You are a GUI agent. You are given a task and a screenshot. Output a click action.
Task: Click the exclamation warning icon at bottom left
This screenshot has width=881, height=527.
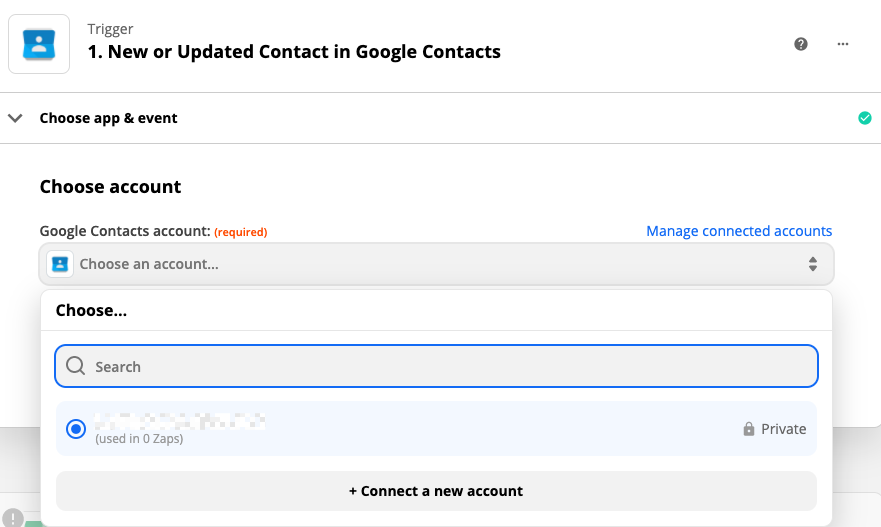(x=12, y=518)
